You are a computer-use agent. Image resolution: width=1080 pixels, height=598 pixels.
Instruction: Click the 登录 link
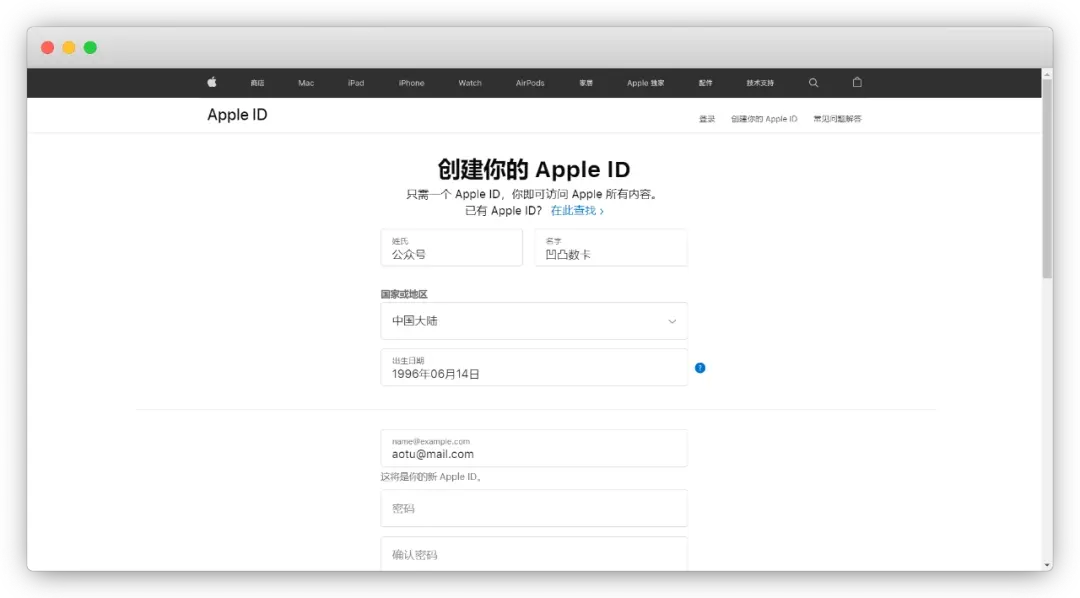[x=707, y=118]
